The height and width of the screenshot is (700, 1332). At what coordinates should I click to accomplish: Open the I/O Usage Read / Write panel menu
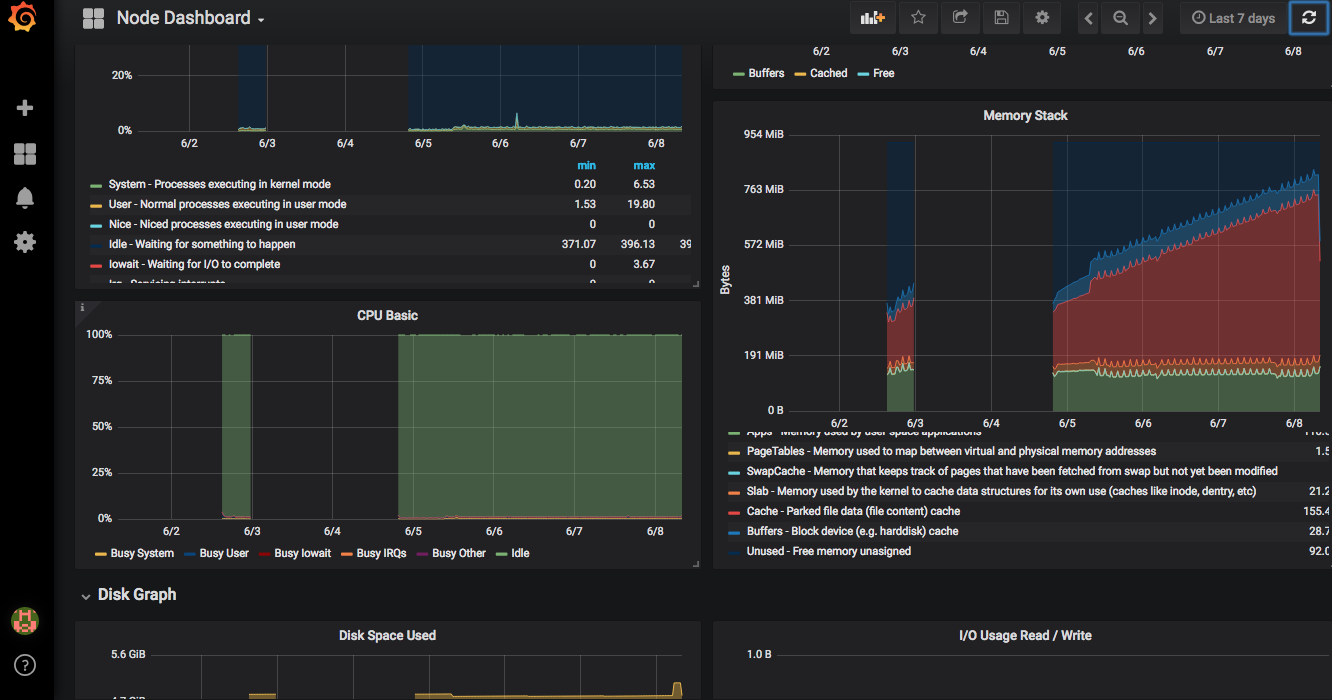1025,635
